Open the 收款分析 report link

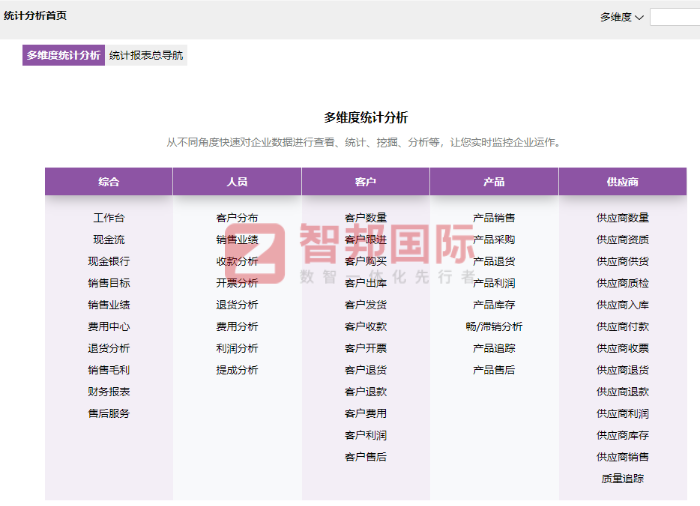237,261
